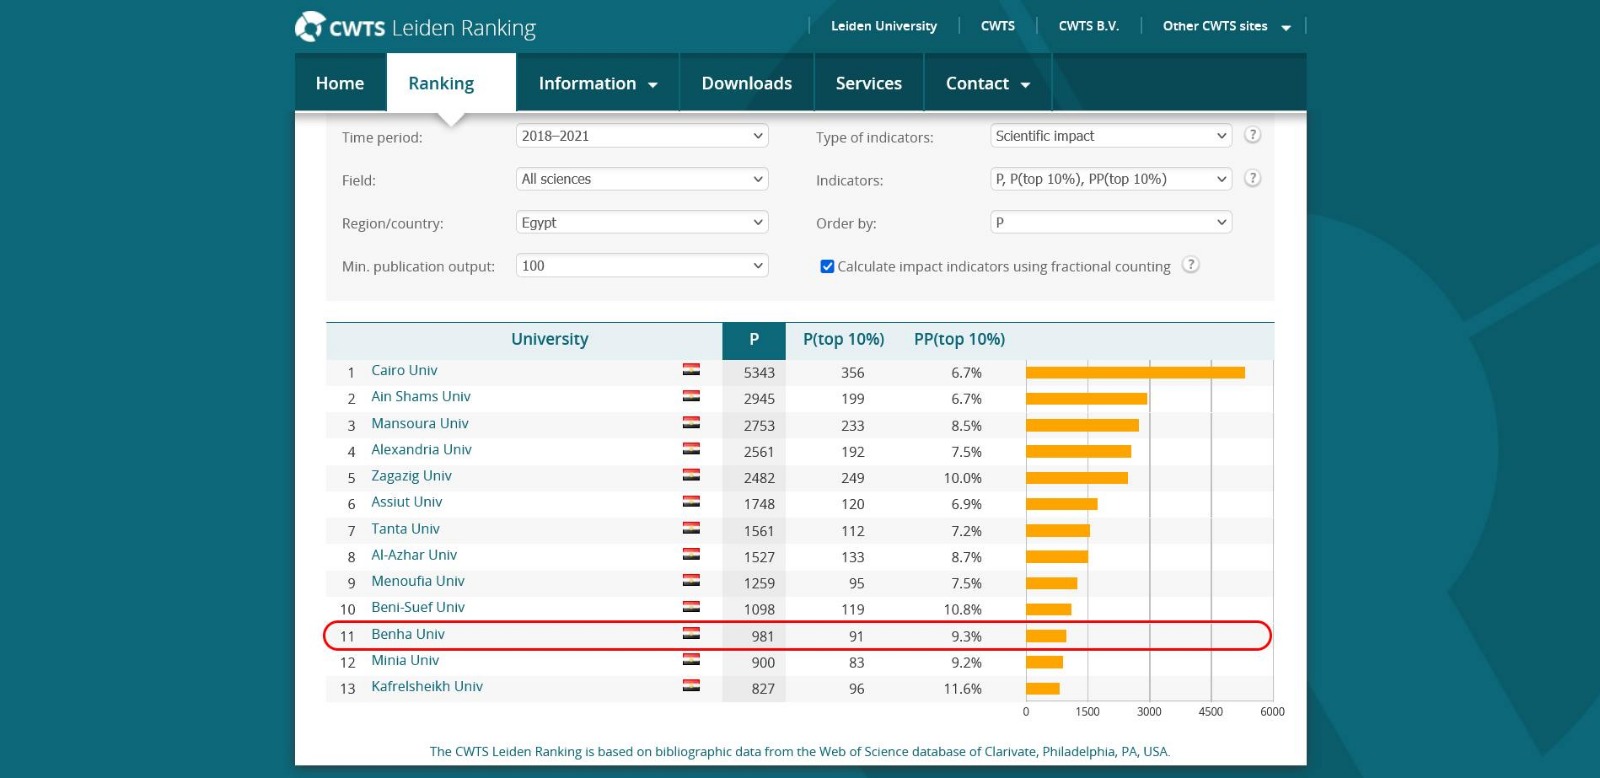Open the Region/country dropdown showing Egypt
Image resolution: width=1600 pixels, height=778 pixels.
point(642,222)
